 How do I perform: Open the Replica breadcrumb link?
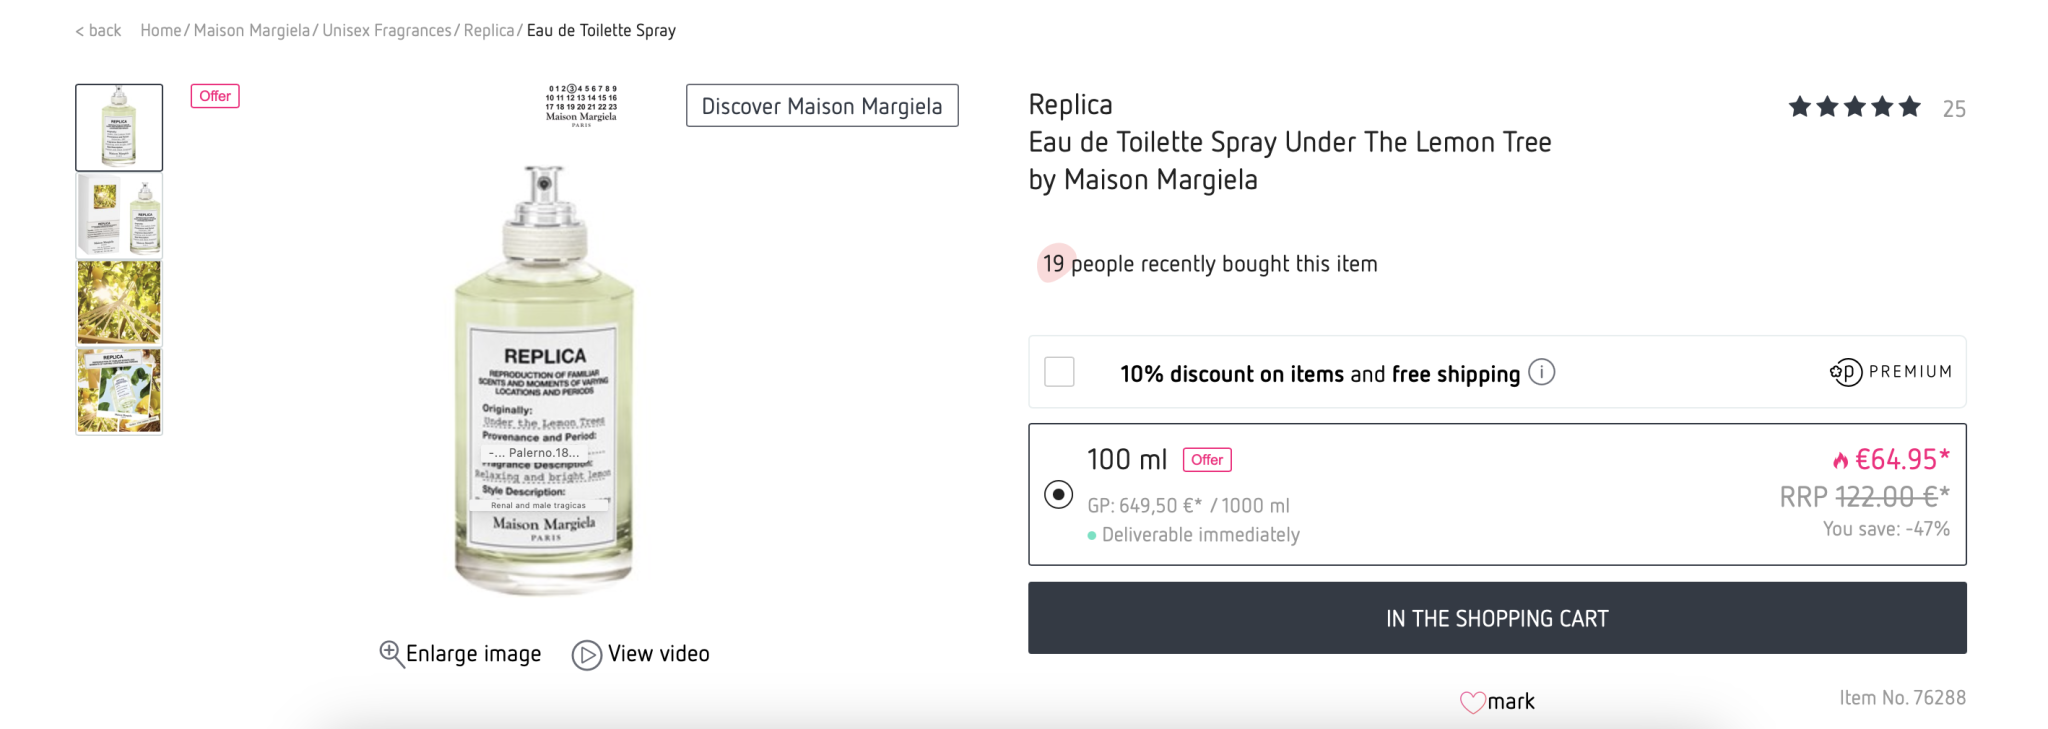click(488, 31)
